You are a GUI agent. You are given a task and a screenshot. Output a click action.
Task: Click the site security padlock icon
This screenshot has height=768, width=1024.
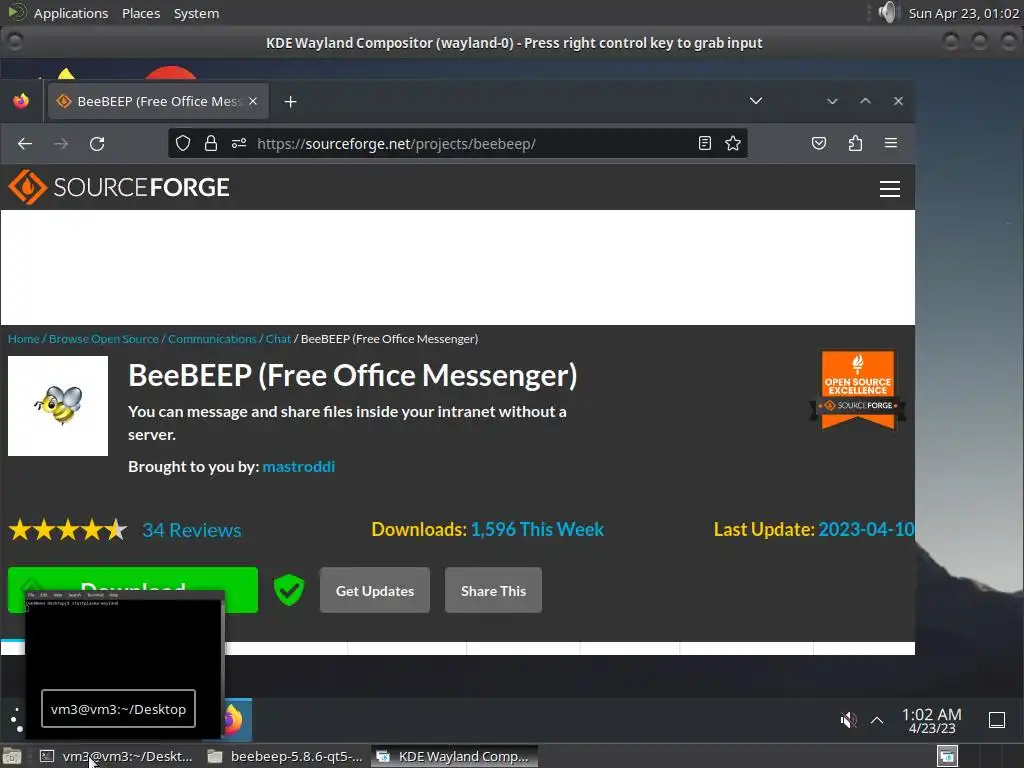click(210, 144)
